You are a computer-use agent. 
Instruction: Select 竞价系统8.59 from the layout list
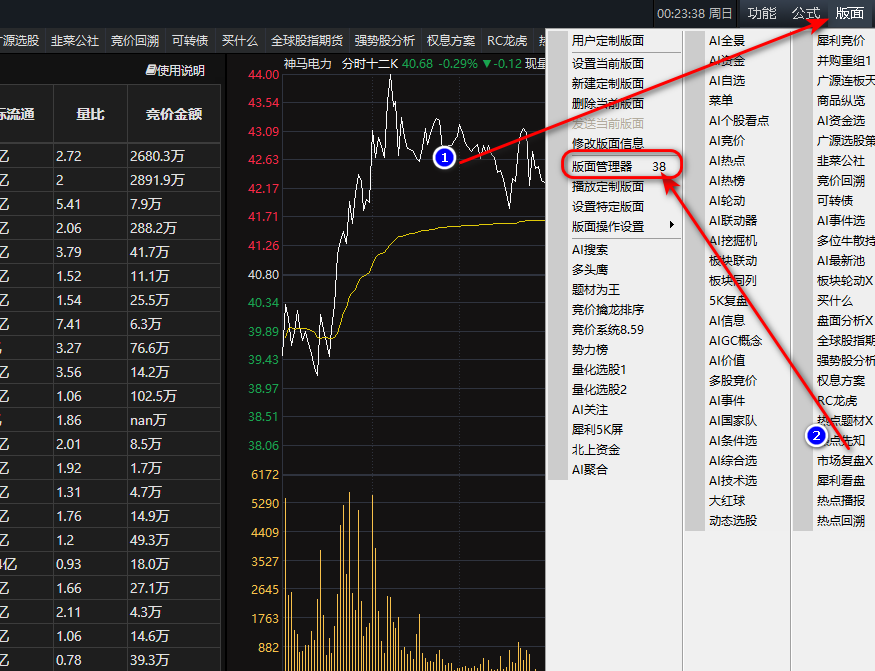608,329
